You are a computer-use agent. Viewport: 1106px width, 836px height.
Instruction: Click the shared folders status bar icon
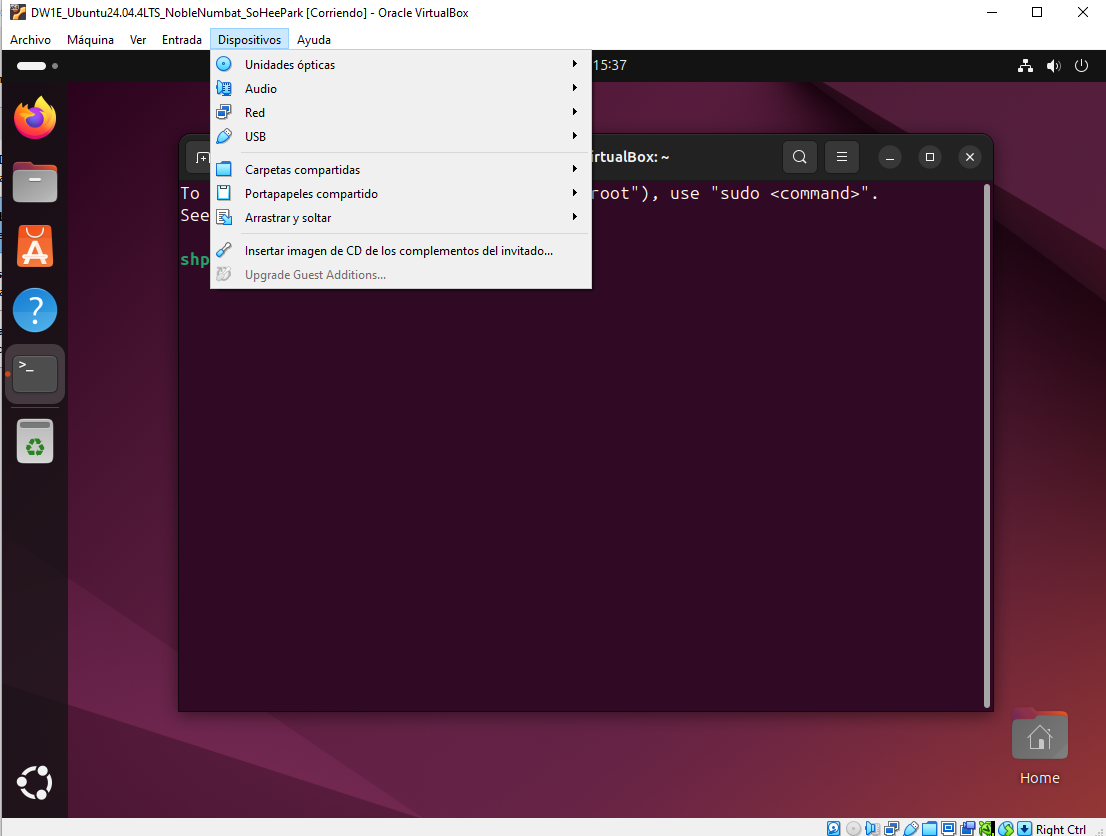point(930,828)
